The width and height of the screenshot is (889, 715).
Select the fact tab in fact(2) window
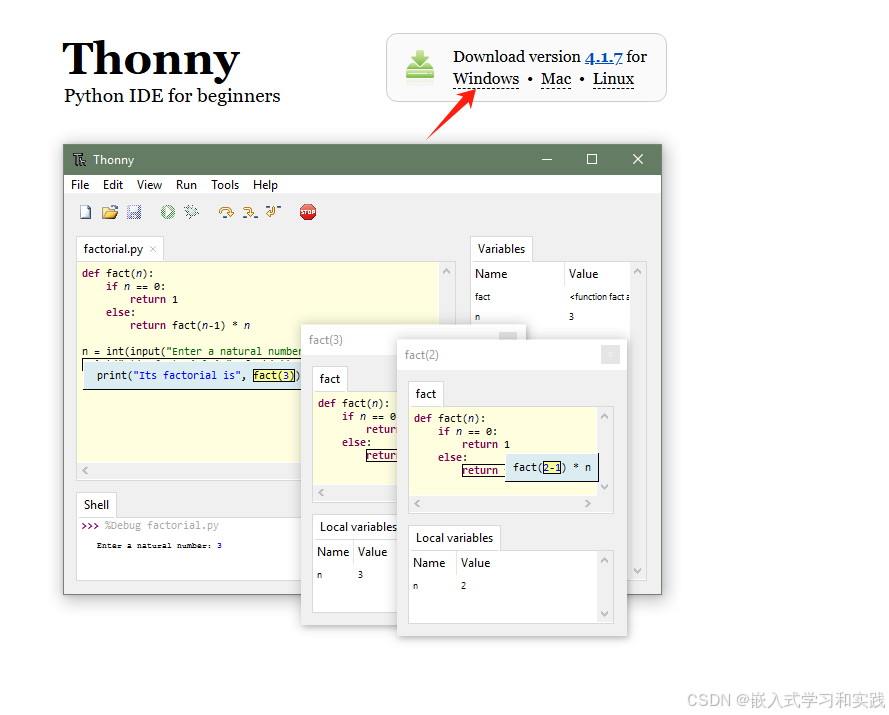pos(426,394)
